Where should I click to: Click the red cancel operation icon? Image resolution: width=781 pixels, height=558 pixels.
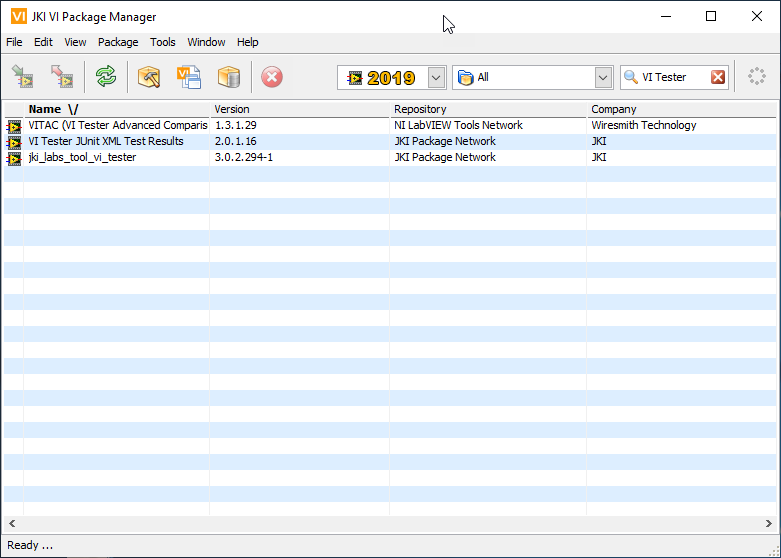(x=272, y=77)
